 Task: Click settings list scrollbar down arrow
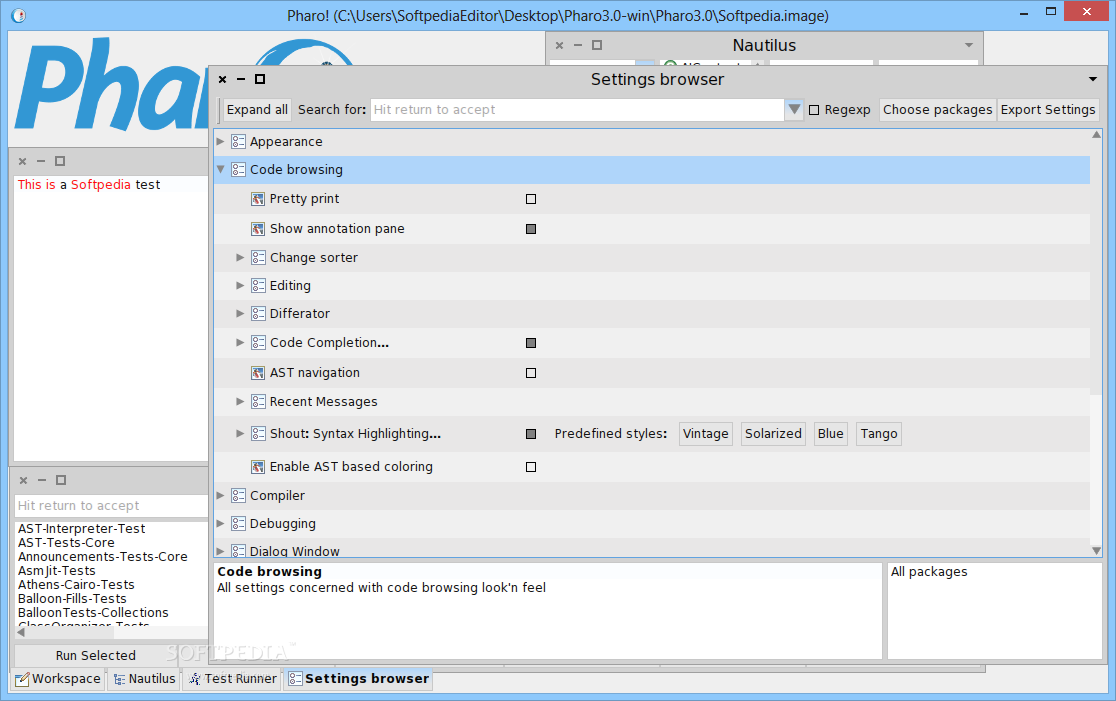click(1096, 551)
